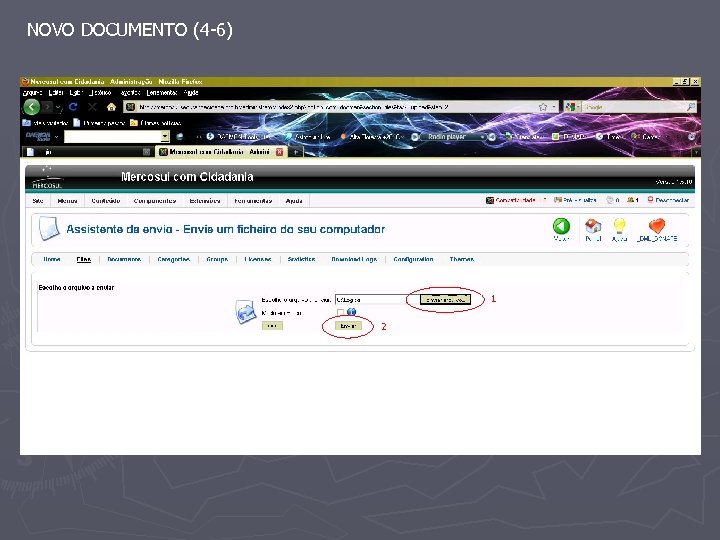720x540 pixels.
Task: Expand the Radio player station dropdown
Action: (482, 137)
